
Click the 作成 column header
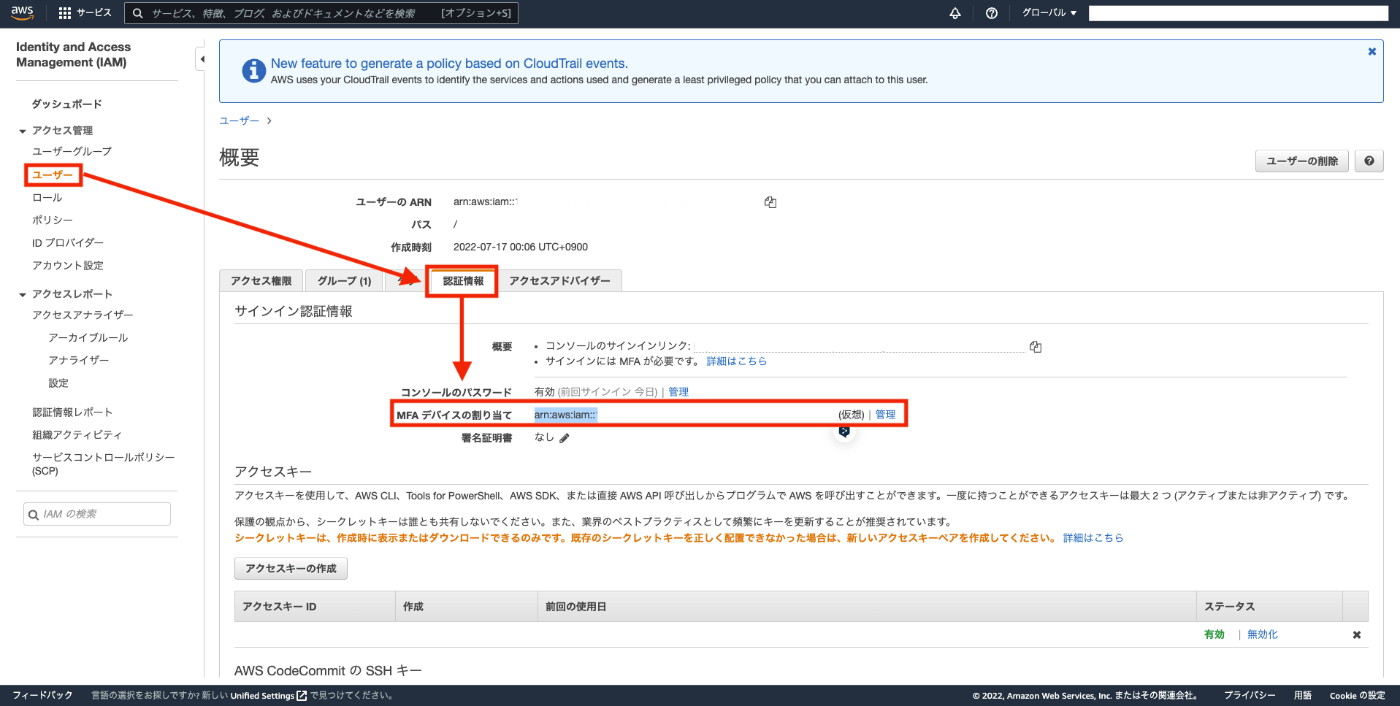click(x=466, y=606)
